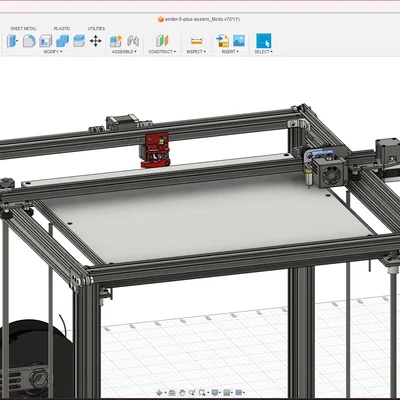Select the Combine tool icon
This screenshot has height=400, width=400.
pyautogui.click(x=62, y=41)
